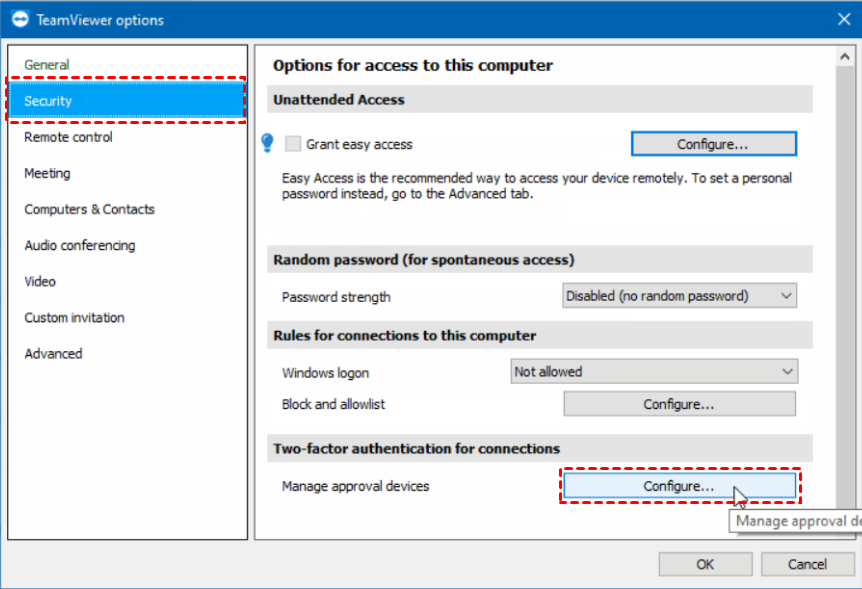The height and width of the screenshot is (589, 862).
Task: Open the Custom invitation category
Action: pyautogui.click(x=128, y=318)
